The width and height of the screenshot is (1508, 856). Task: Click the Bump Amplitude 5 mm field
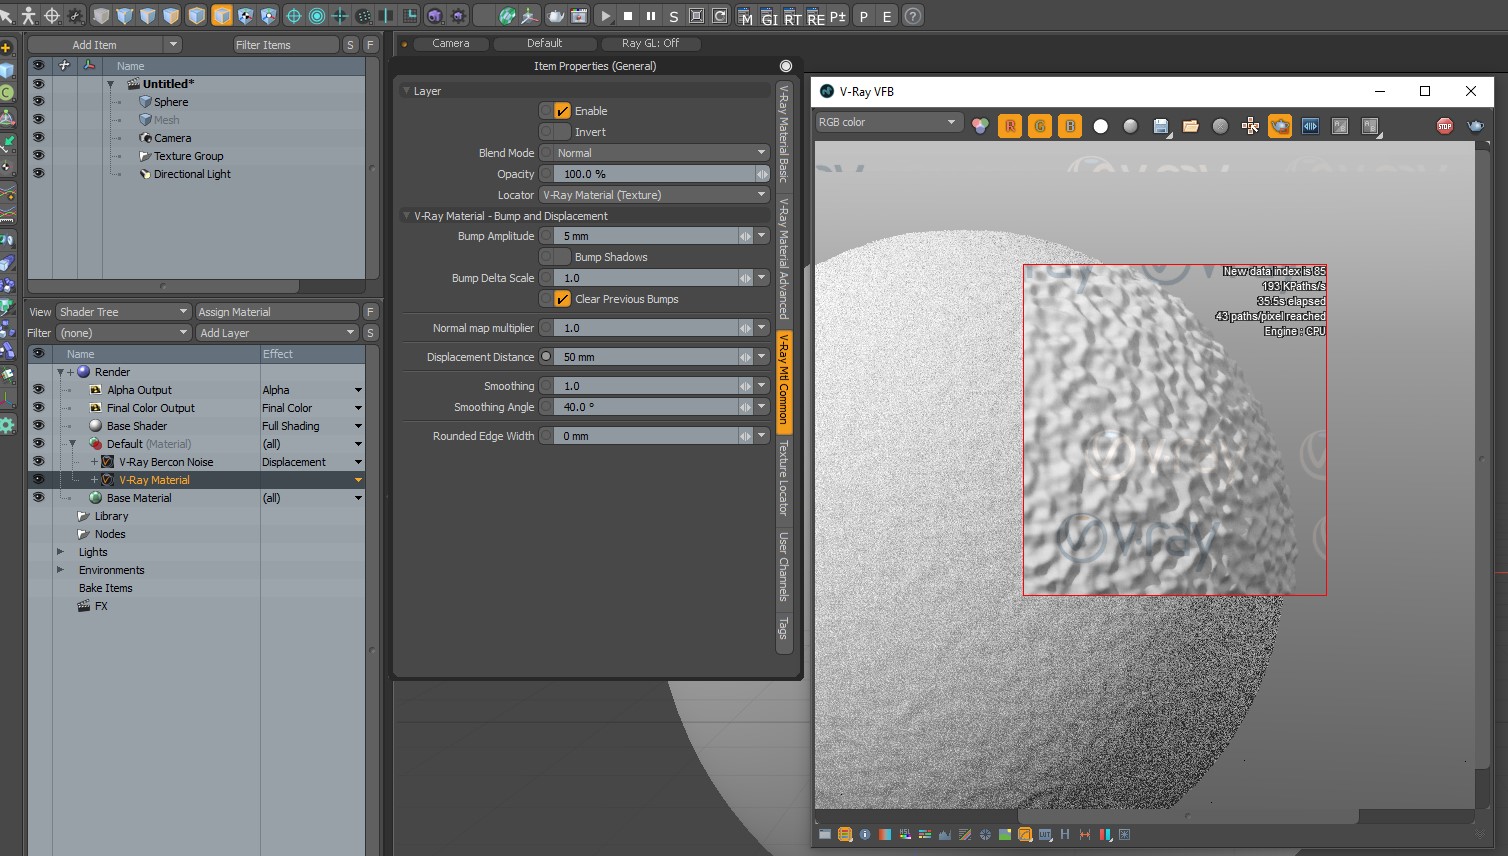pos(646,236)
